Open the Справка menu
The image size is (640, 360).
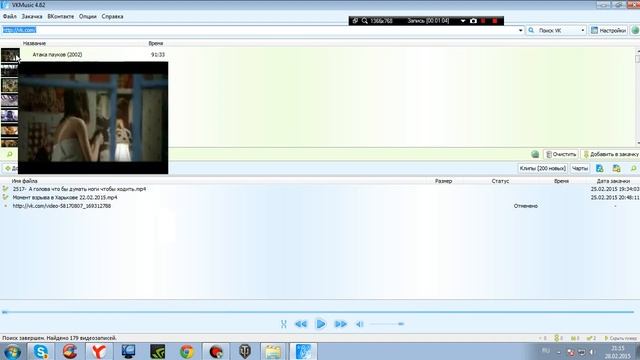[x=112, y=16]
